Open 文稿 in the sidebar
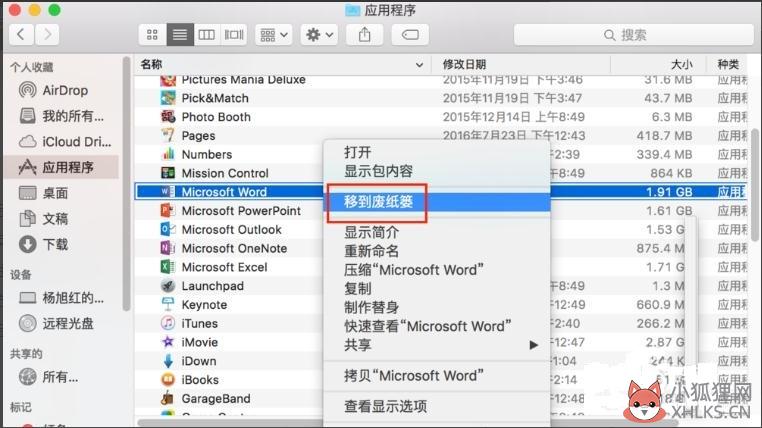762x428 pixels. click(x=44, y=219)
